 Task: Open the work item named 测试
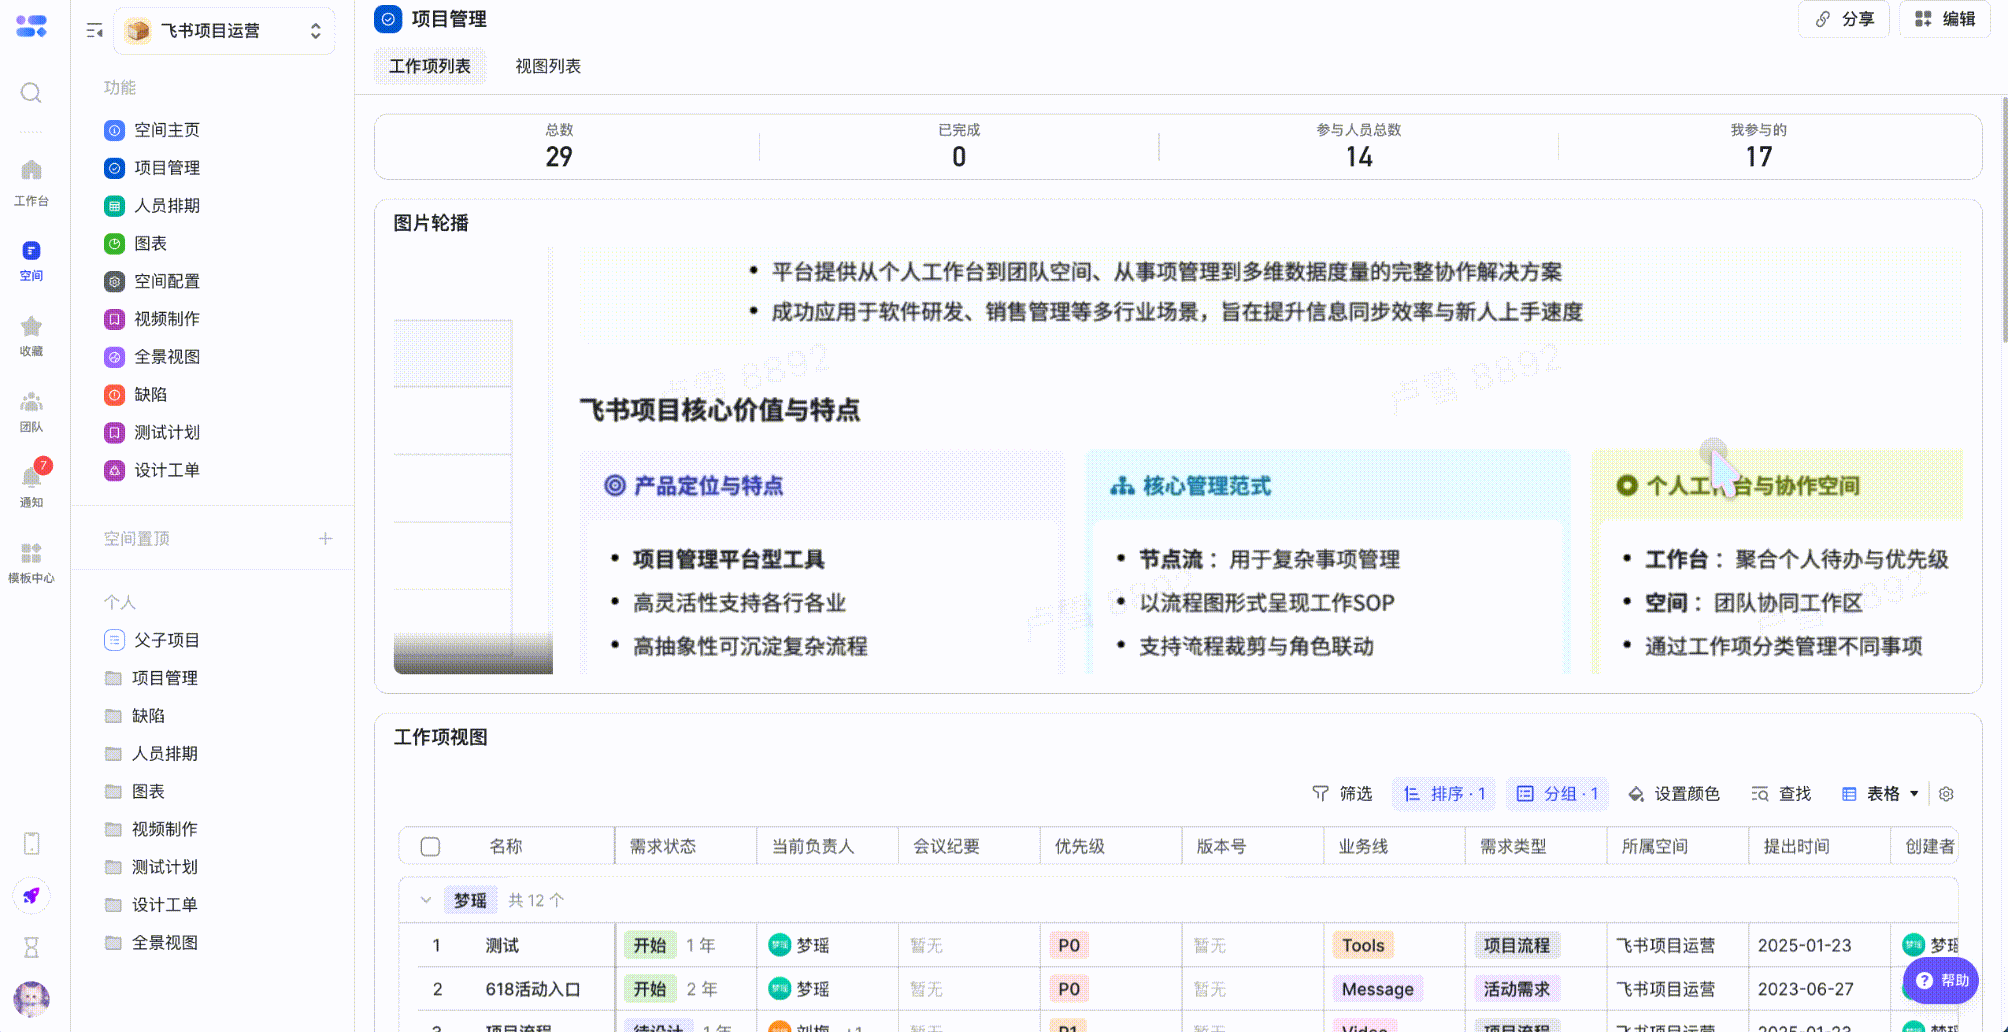[x=502, y=946]
